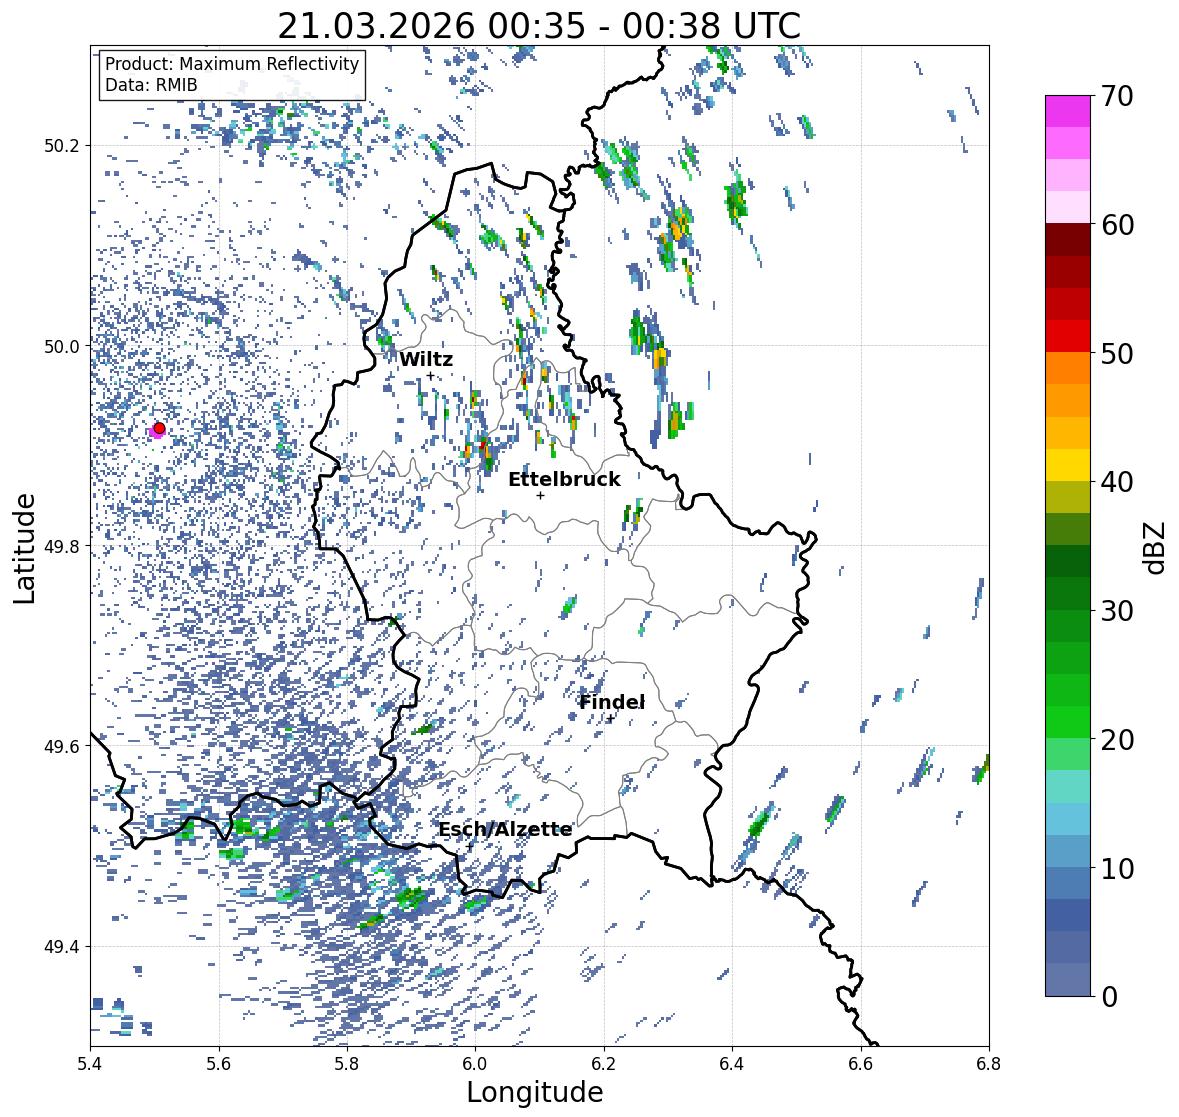Click the colorbar tick label 50

coord(1117,353)
